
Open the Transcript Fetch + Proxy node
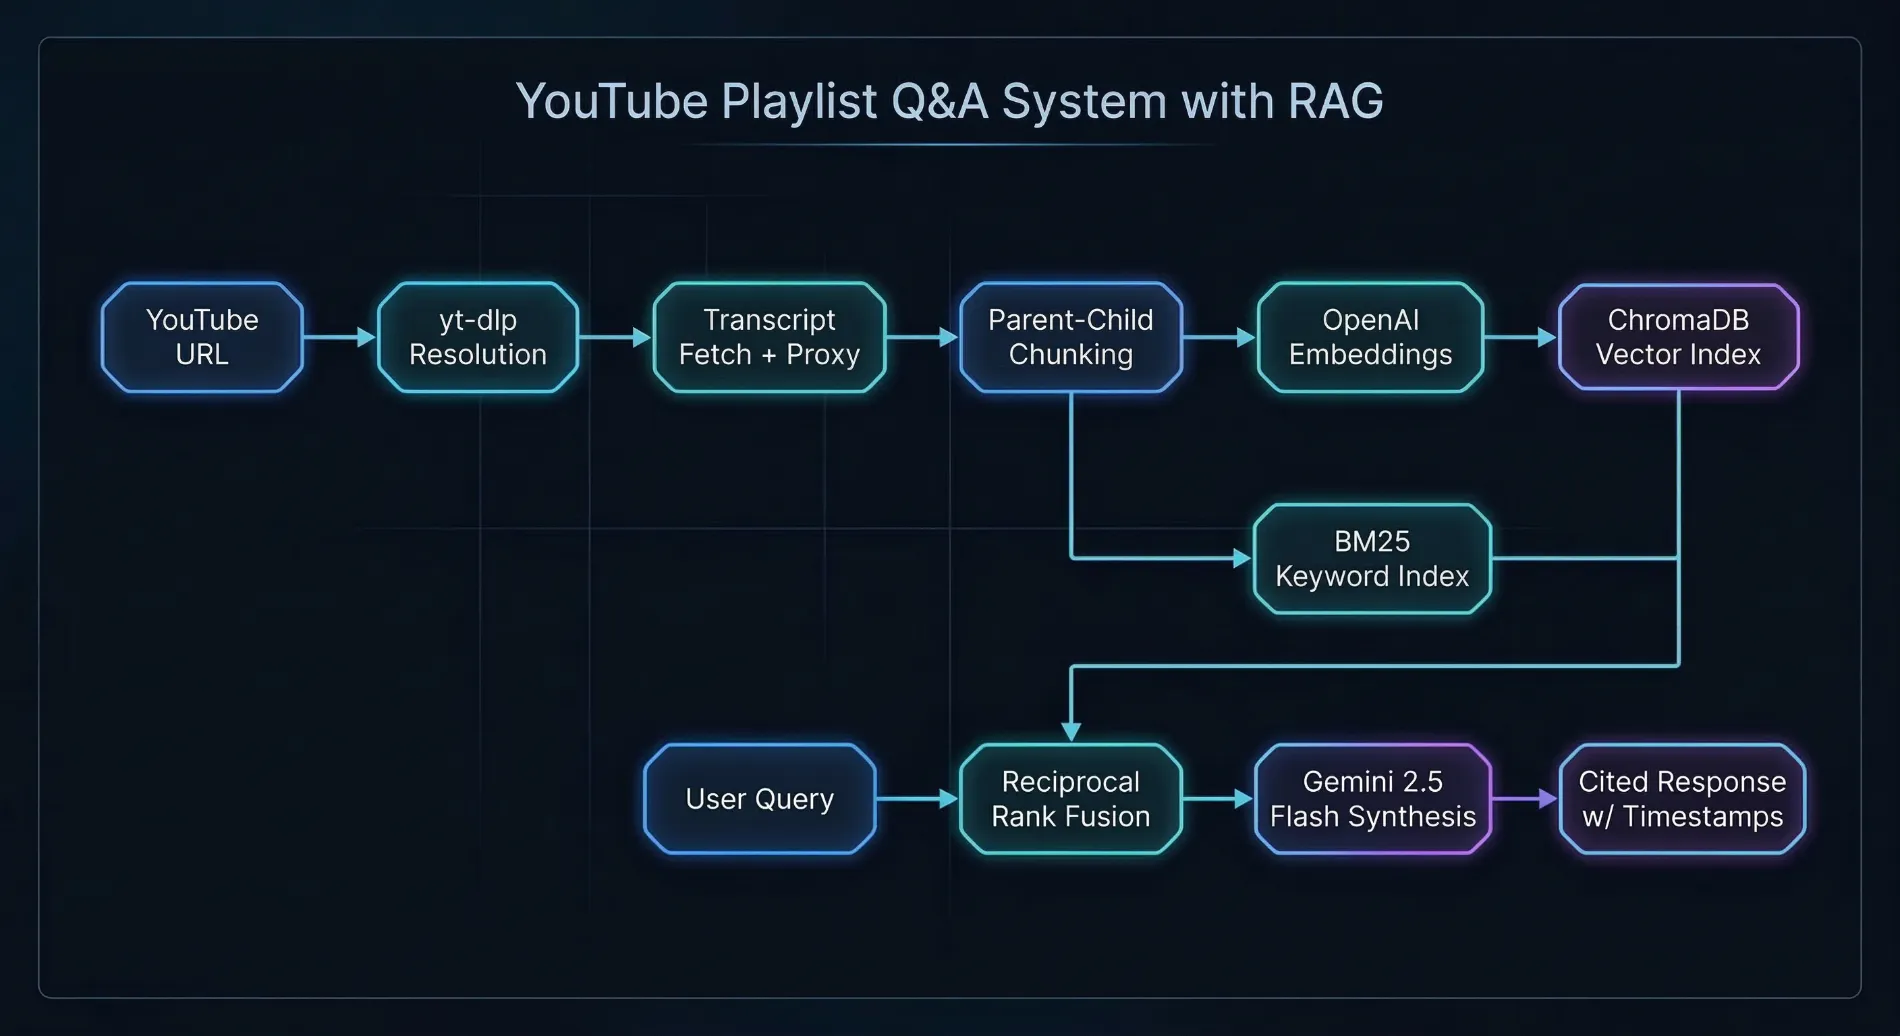click(769, 337)
